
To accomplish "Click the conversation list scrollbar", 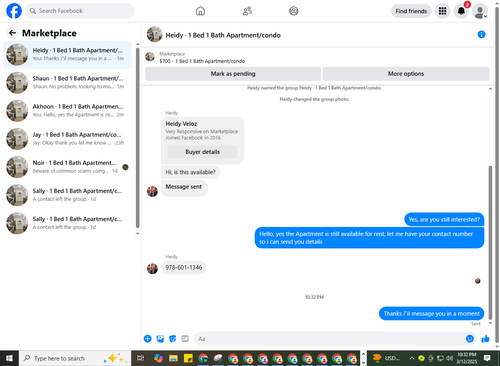I will [137, 138].
